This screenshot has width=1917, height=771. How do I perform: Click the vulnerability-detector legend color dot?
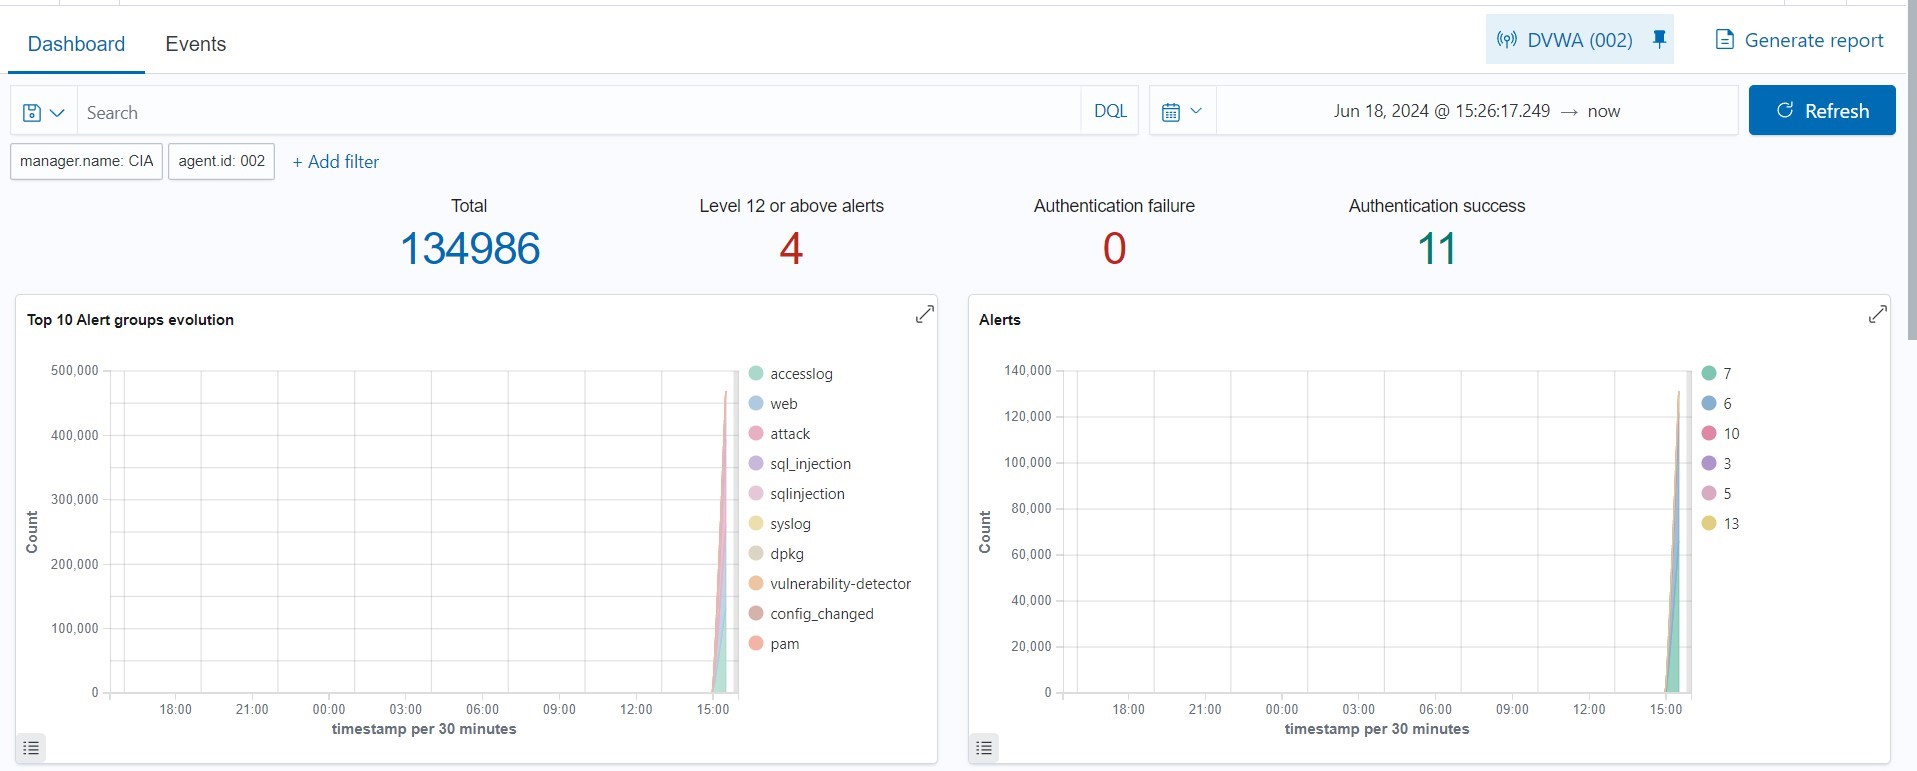point(756,584)
